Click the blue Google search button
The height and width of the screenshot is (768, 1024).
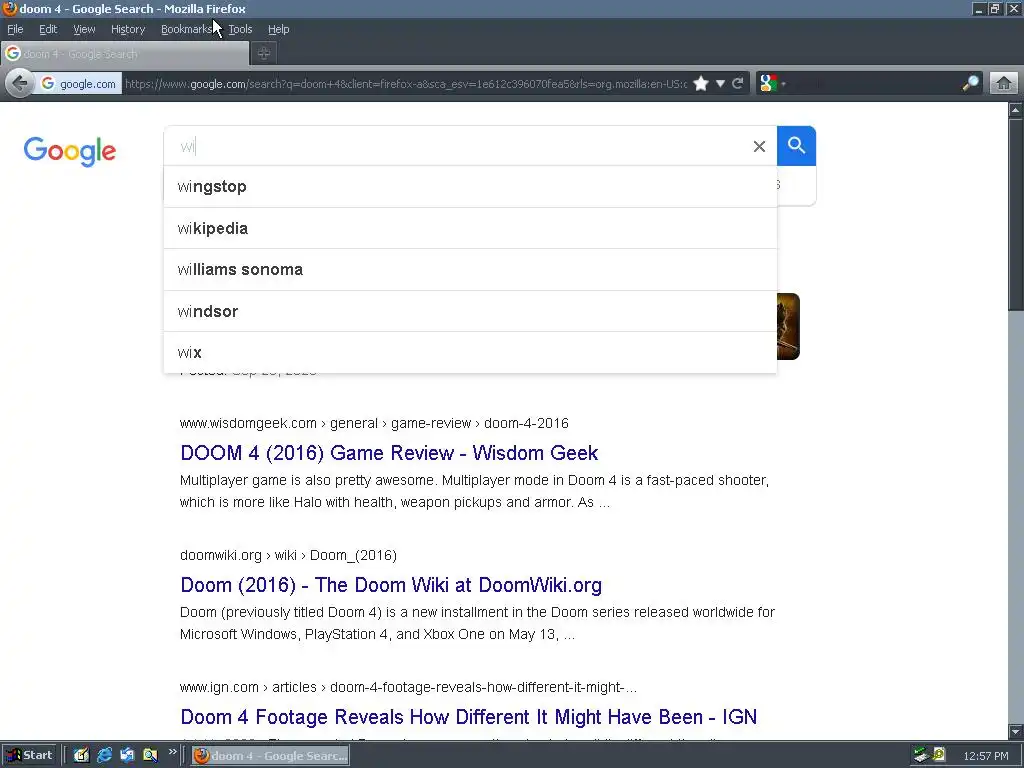click(796, 146)
